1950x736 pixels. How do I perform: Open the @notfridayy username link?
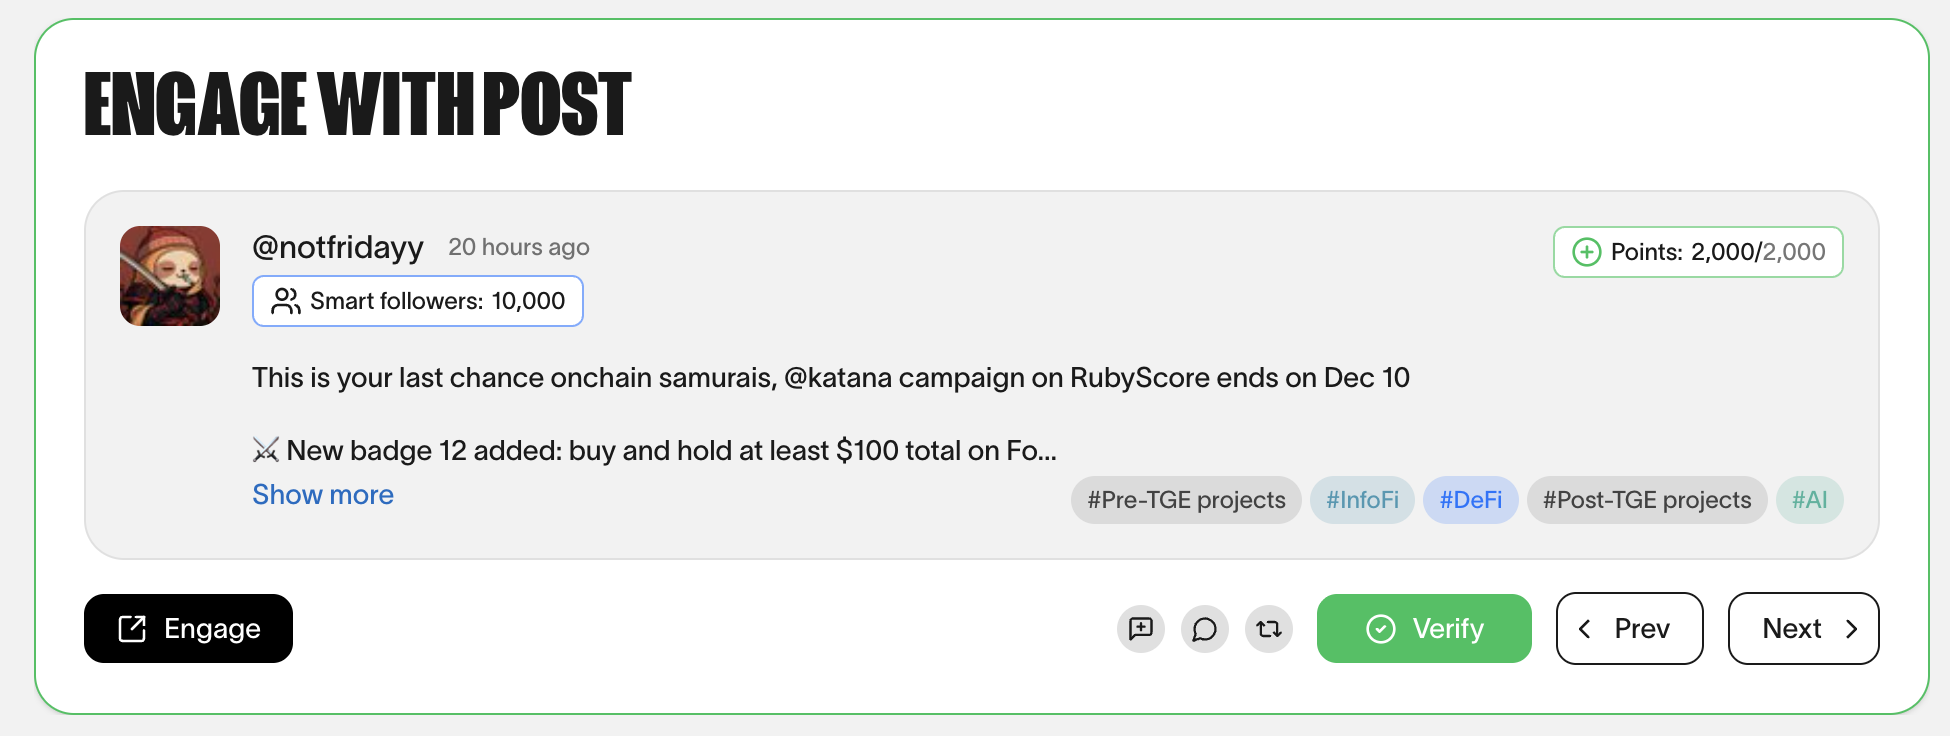338,247
